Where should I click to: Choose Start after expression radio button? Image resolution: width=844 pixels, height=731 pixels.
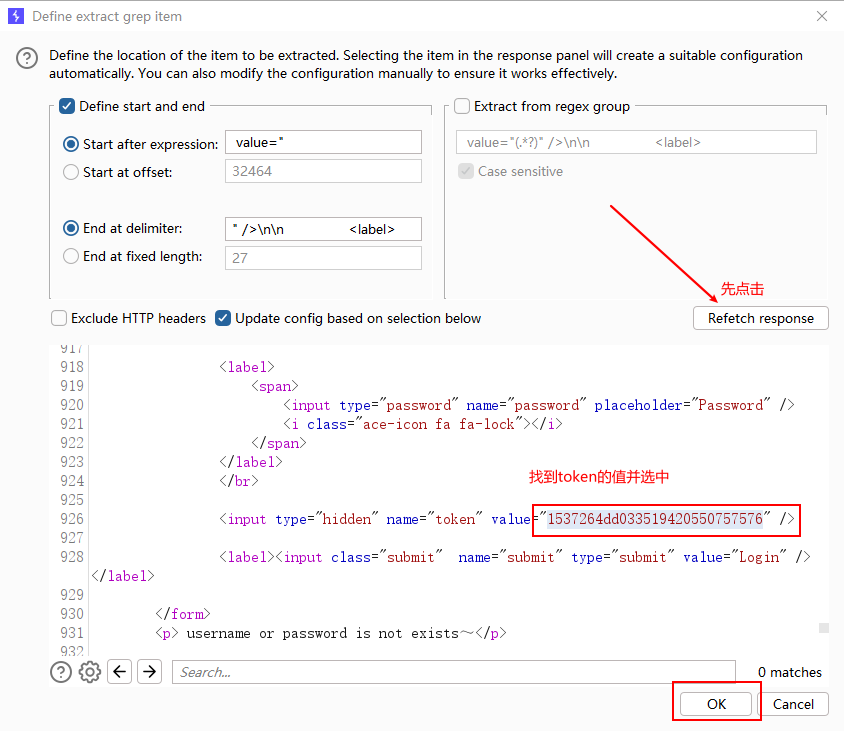click(71, 144)
